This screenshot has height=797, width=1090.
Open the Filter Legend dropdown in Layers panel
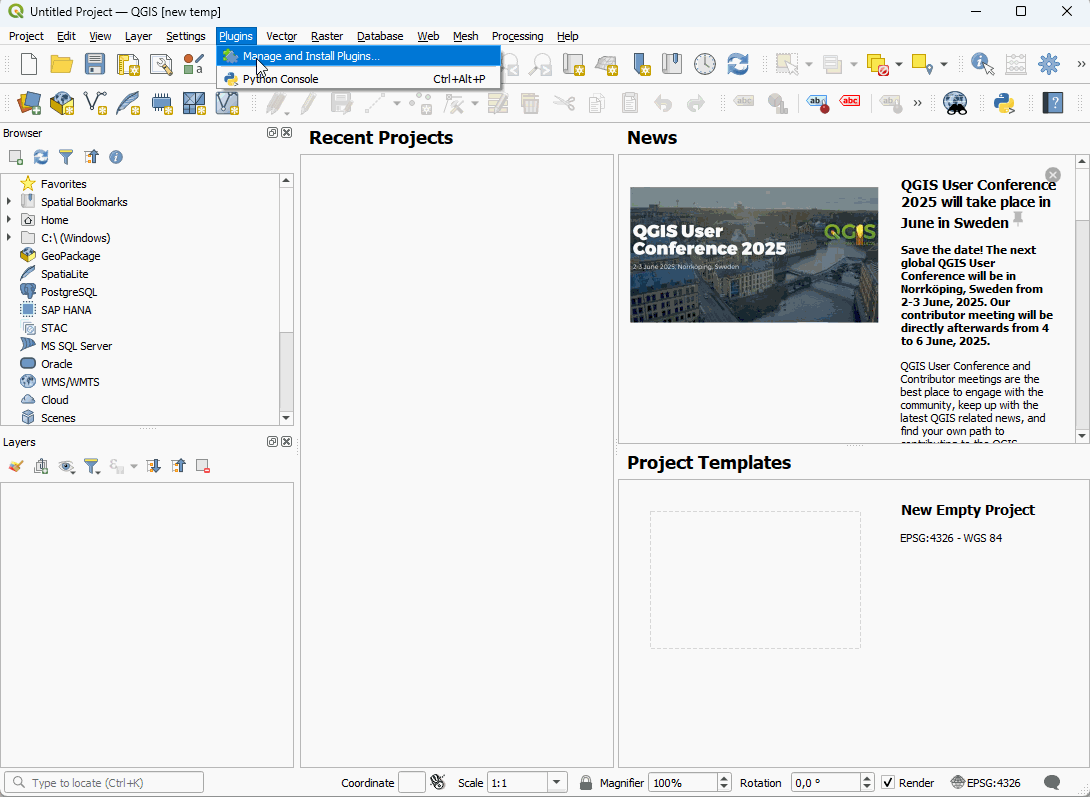coord(92,466)
